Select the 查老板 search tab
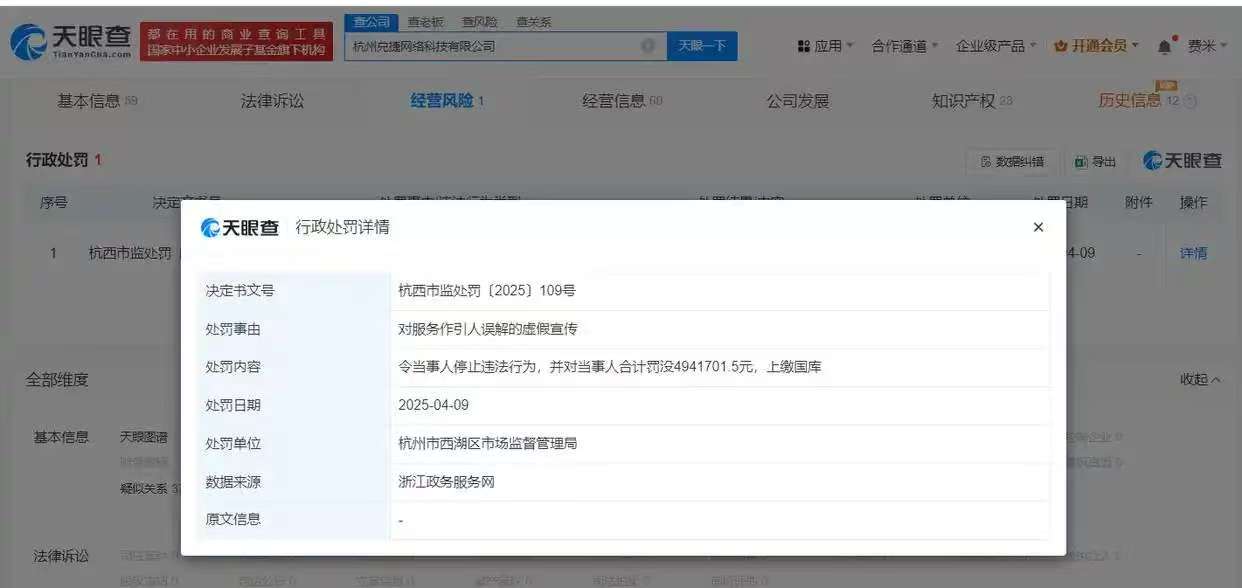Screen dimensions: 1242x588 click(x=425, y=22)
